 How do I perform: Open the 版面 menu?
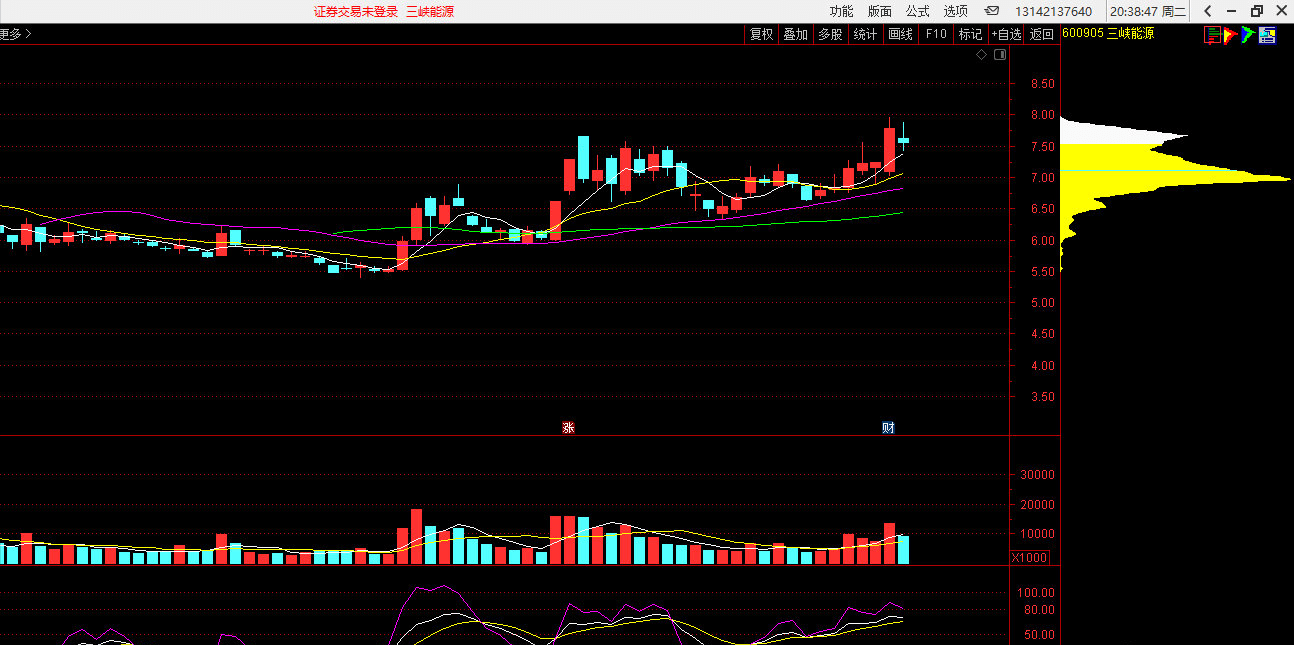[880, 11]
